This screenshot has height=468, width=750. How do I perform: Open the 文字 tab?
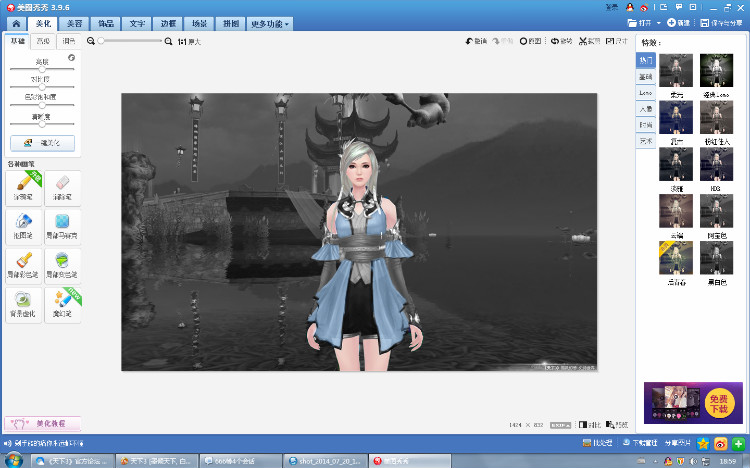137,23
